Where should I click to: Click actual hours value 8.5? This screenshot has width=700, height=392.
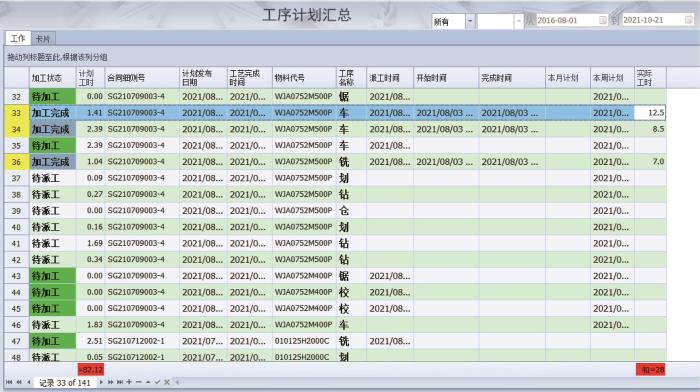[650, 129]
